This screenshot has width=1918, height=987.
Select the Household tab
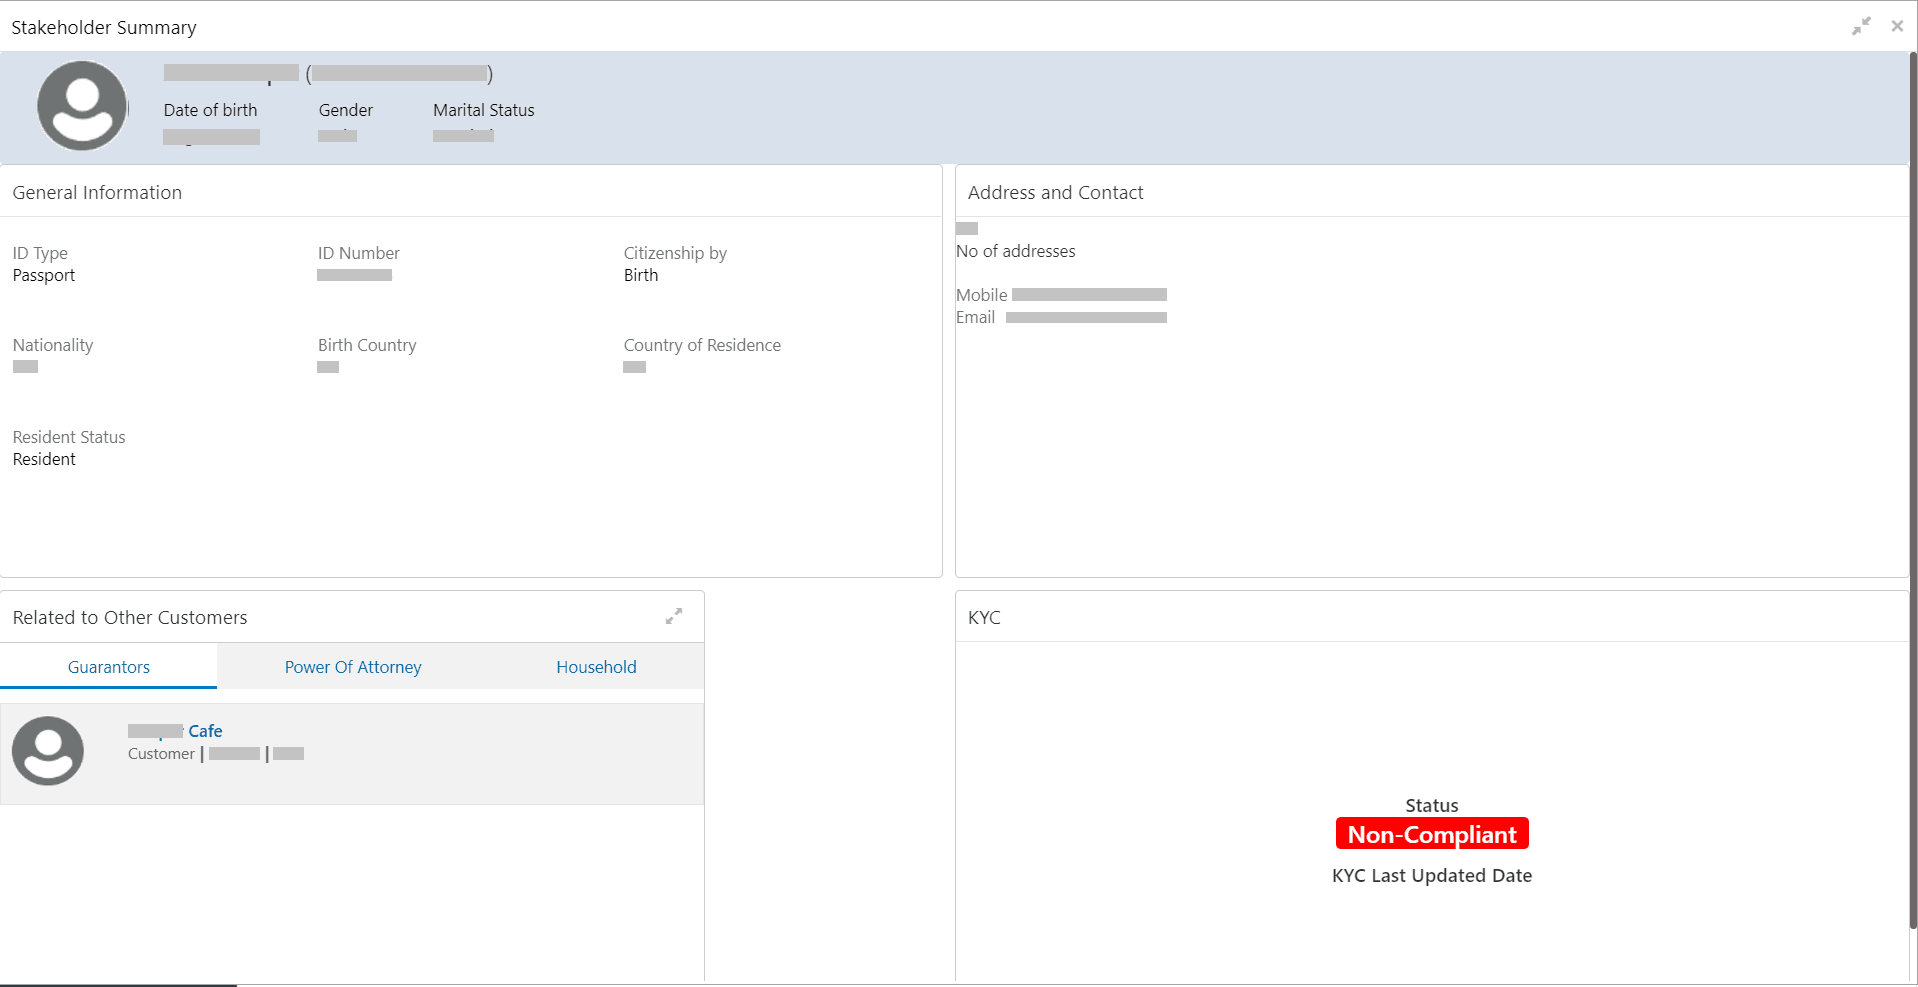pos(596,667)
